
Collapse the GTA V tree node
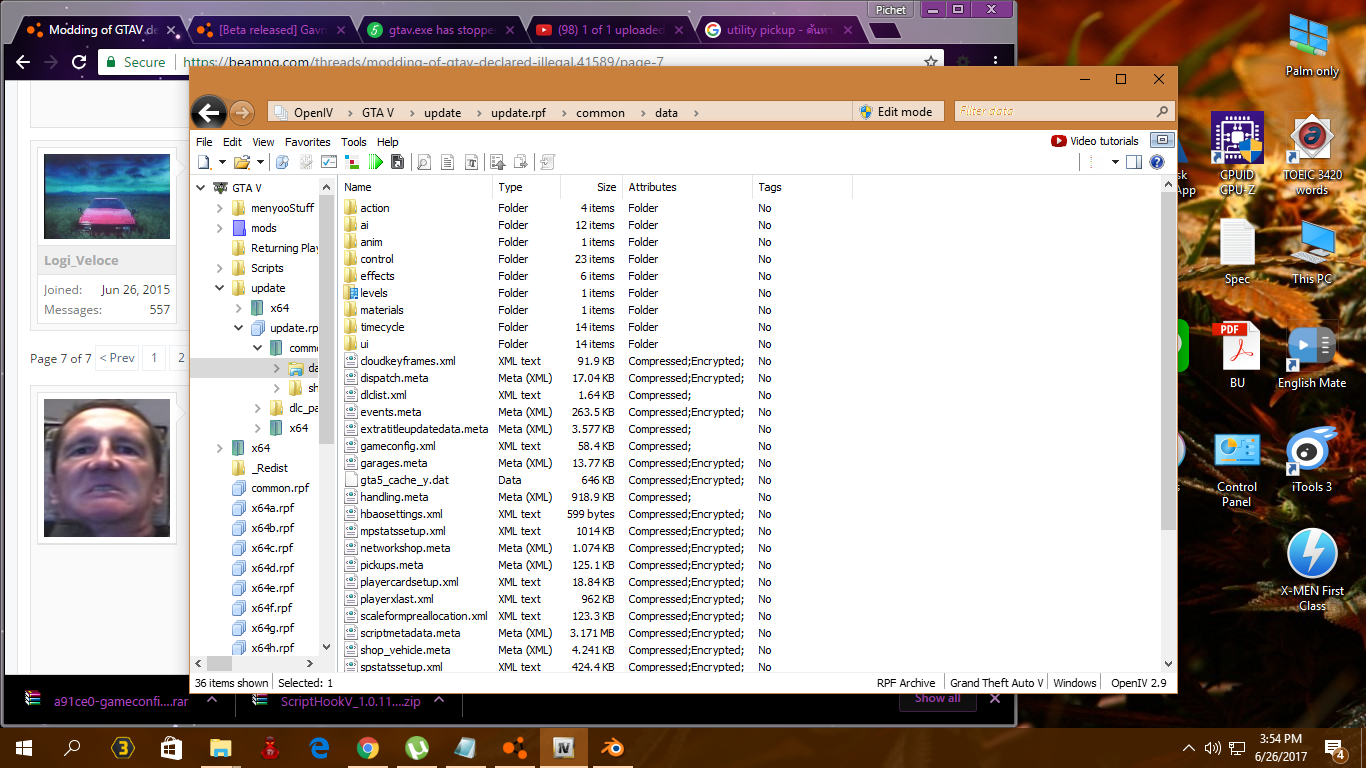click(201, 188)
